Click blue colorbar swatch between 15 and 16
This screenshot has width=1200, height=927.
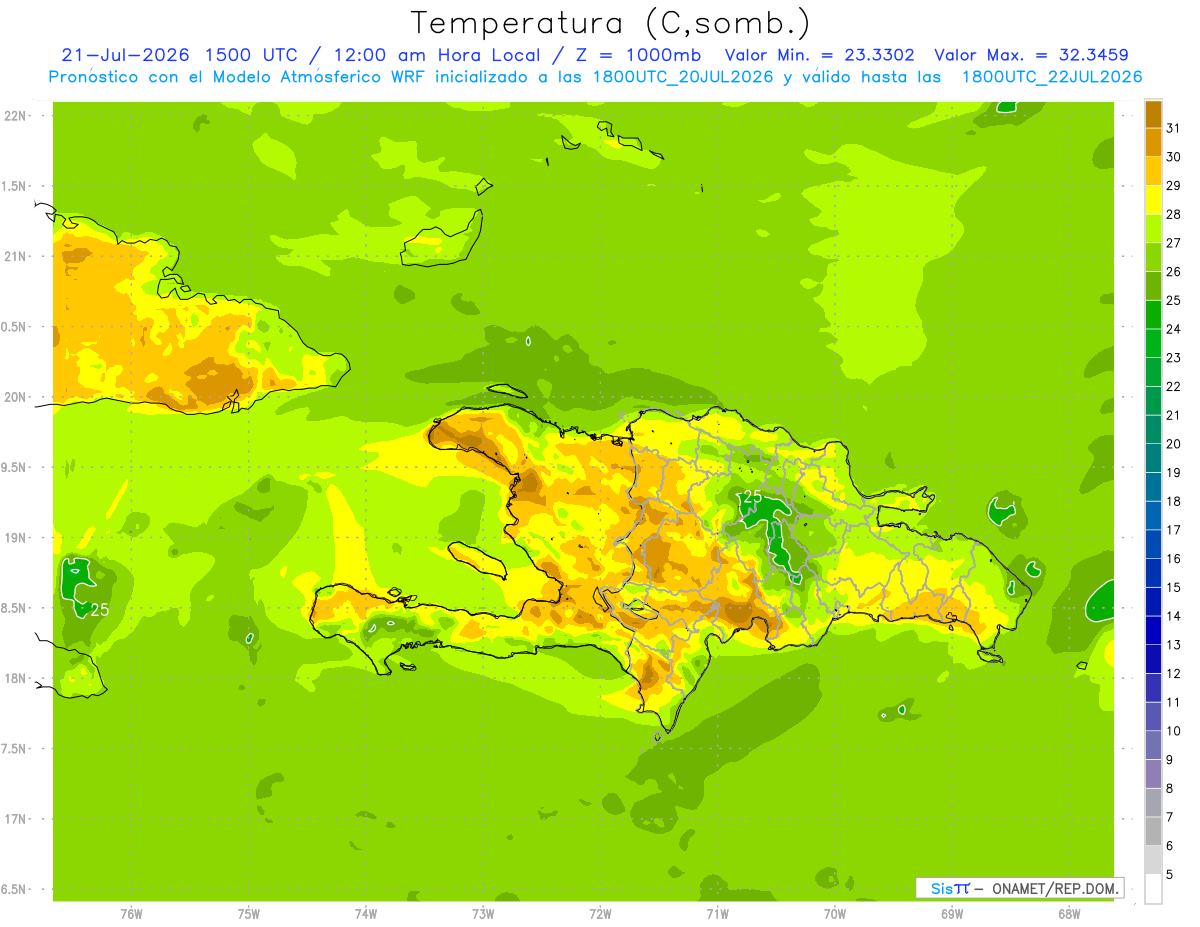1153,573
